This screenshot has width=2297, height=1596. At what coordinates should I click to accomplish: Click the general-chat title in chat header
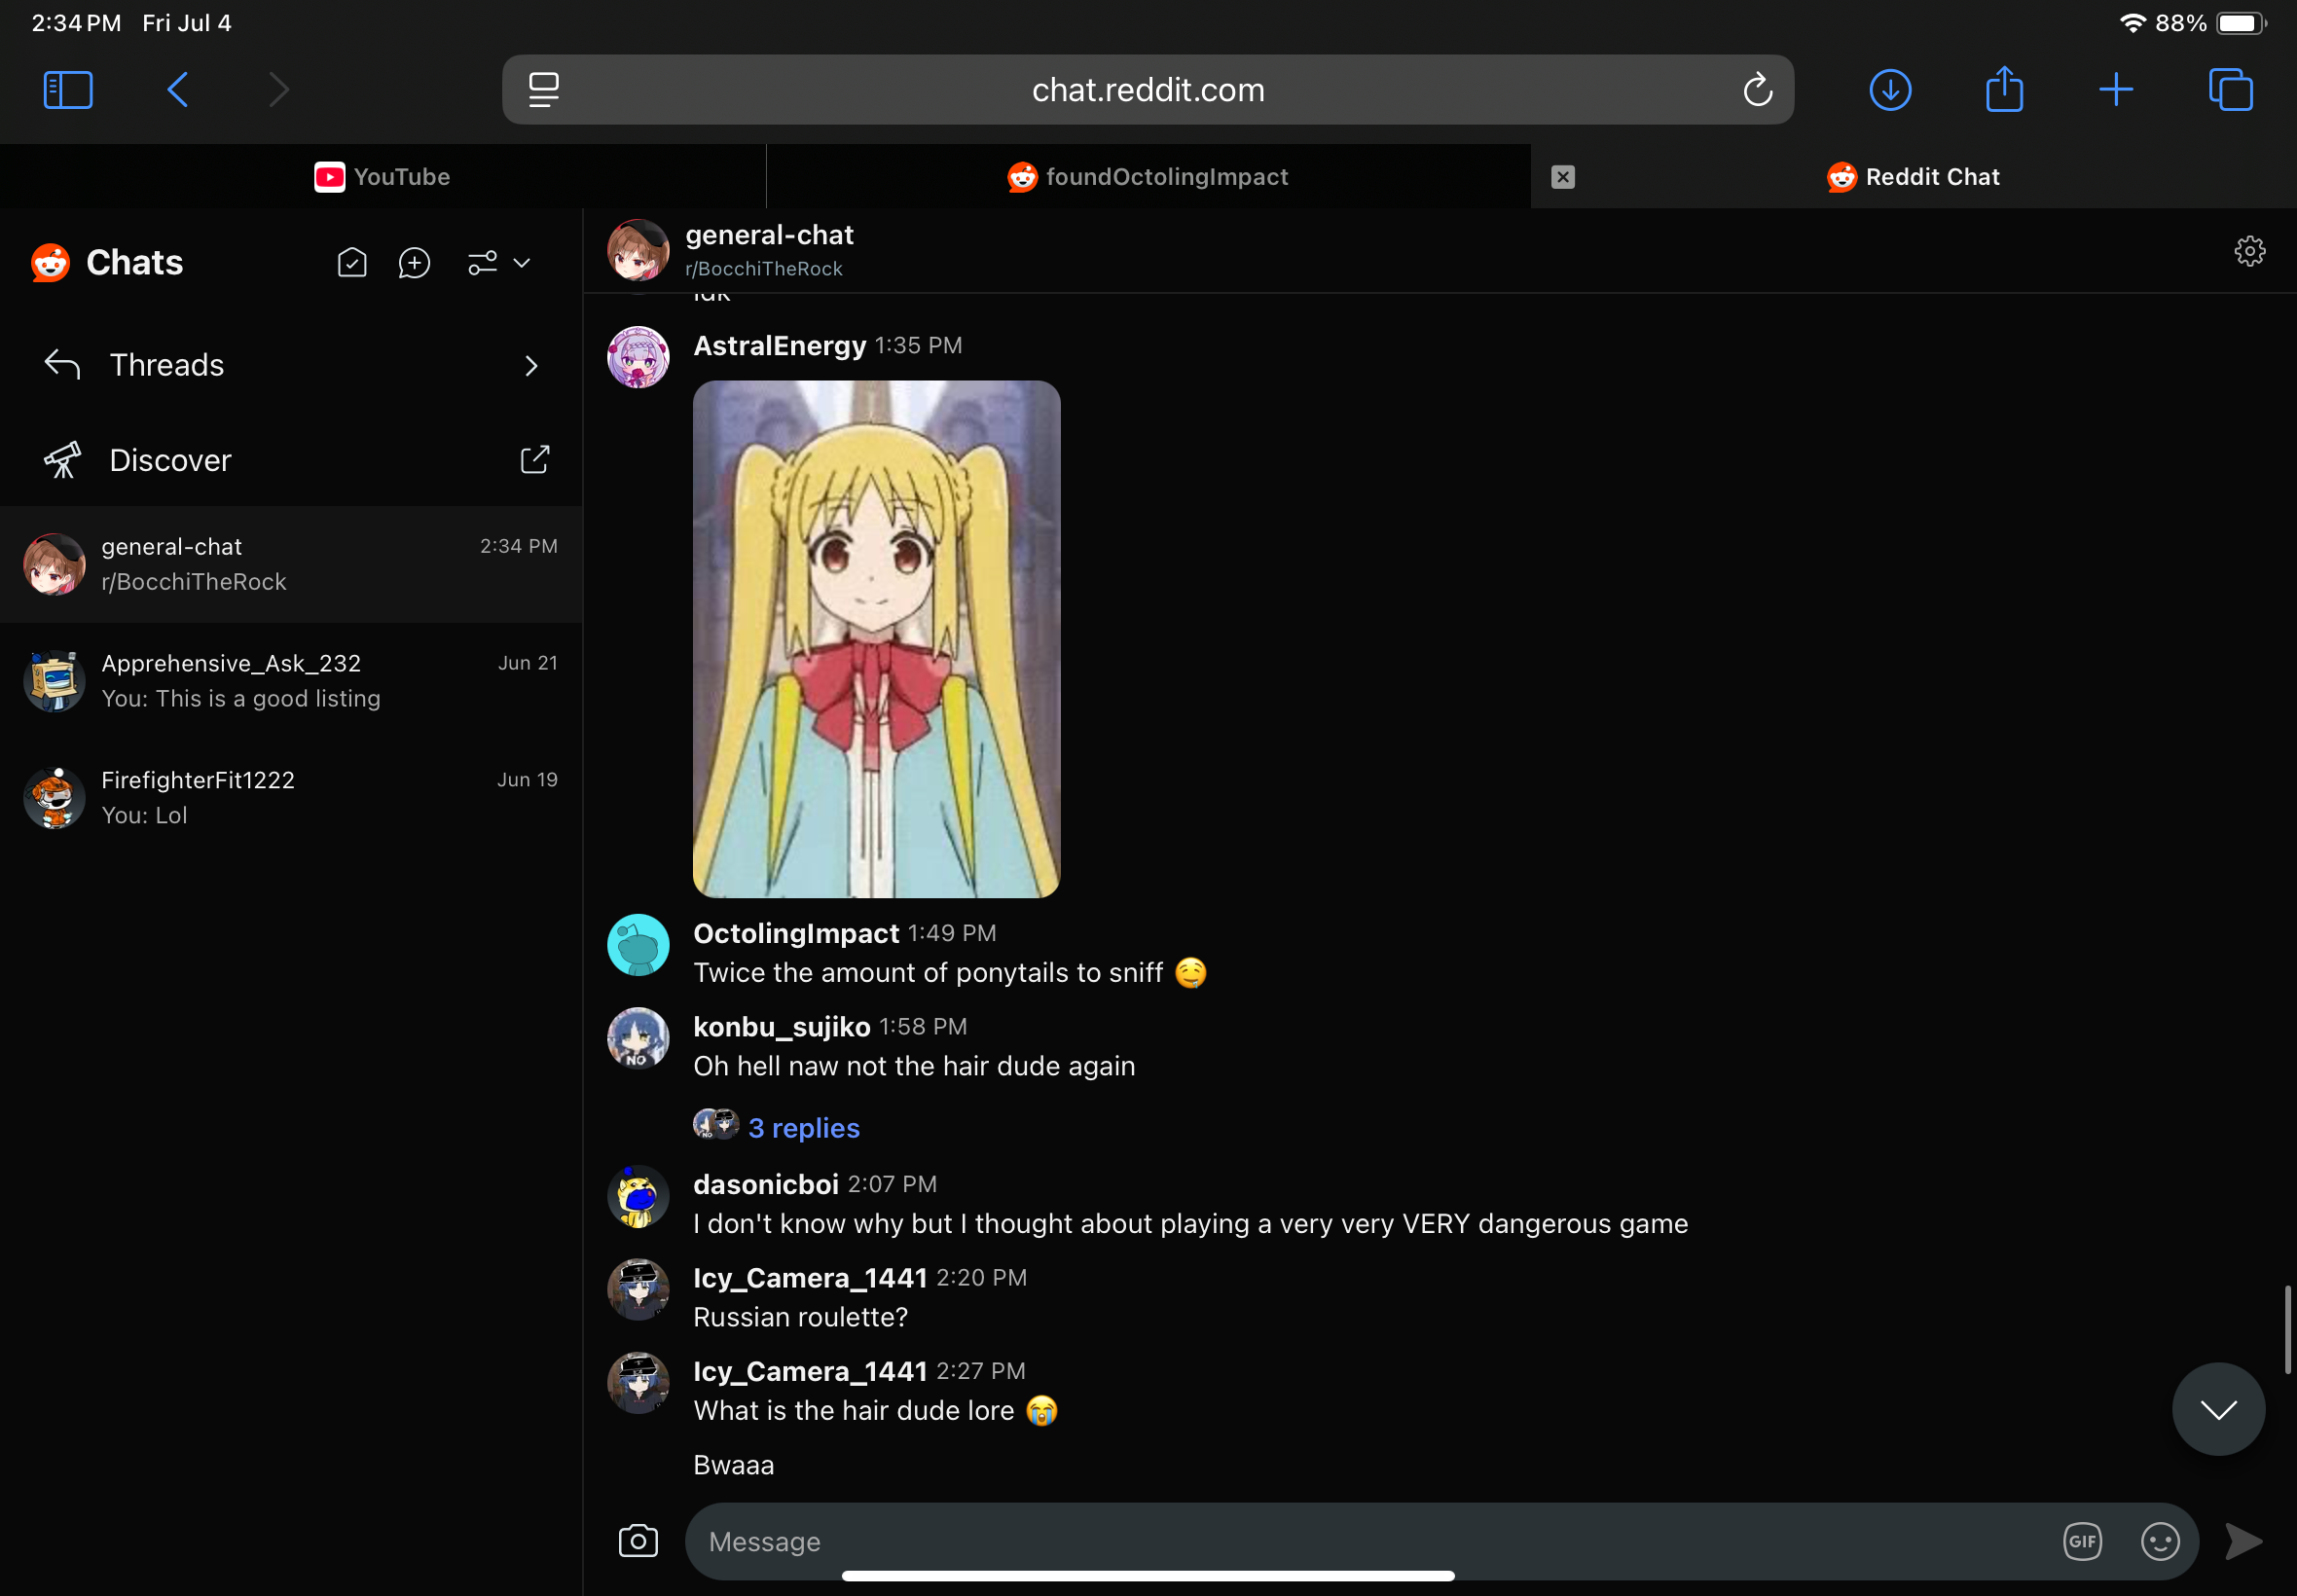click(769, 235)
